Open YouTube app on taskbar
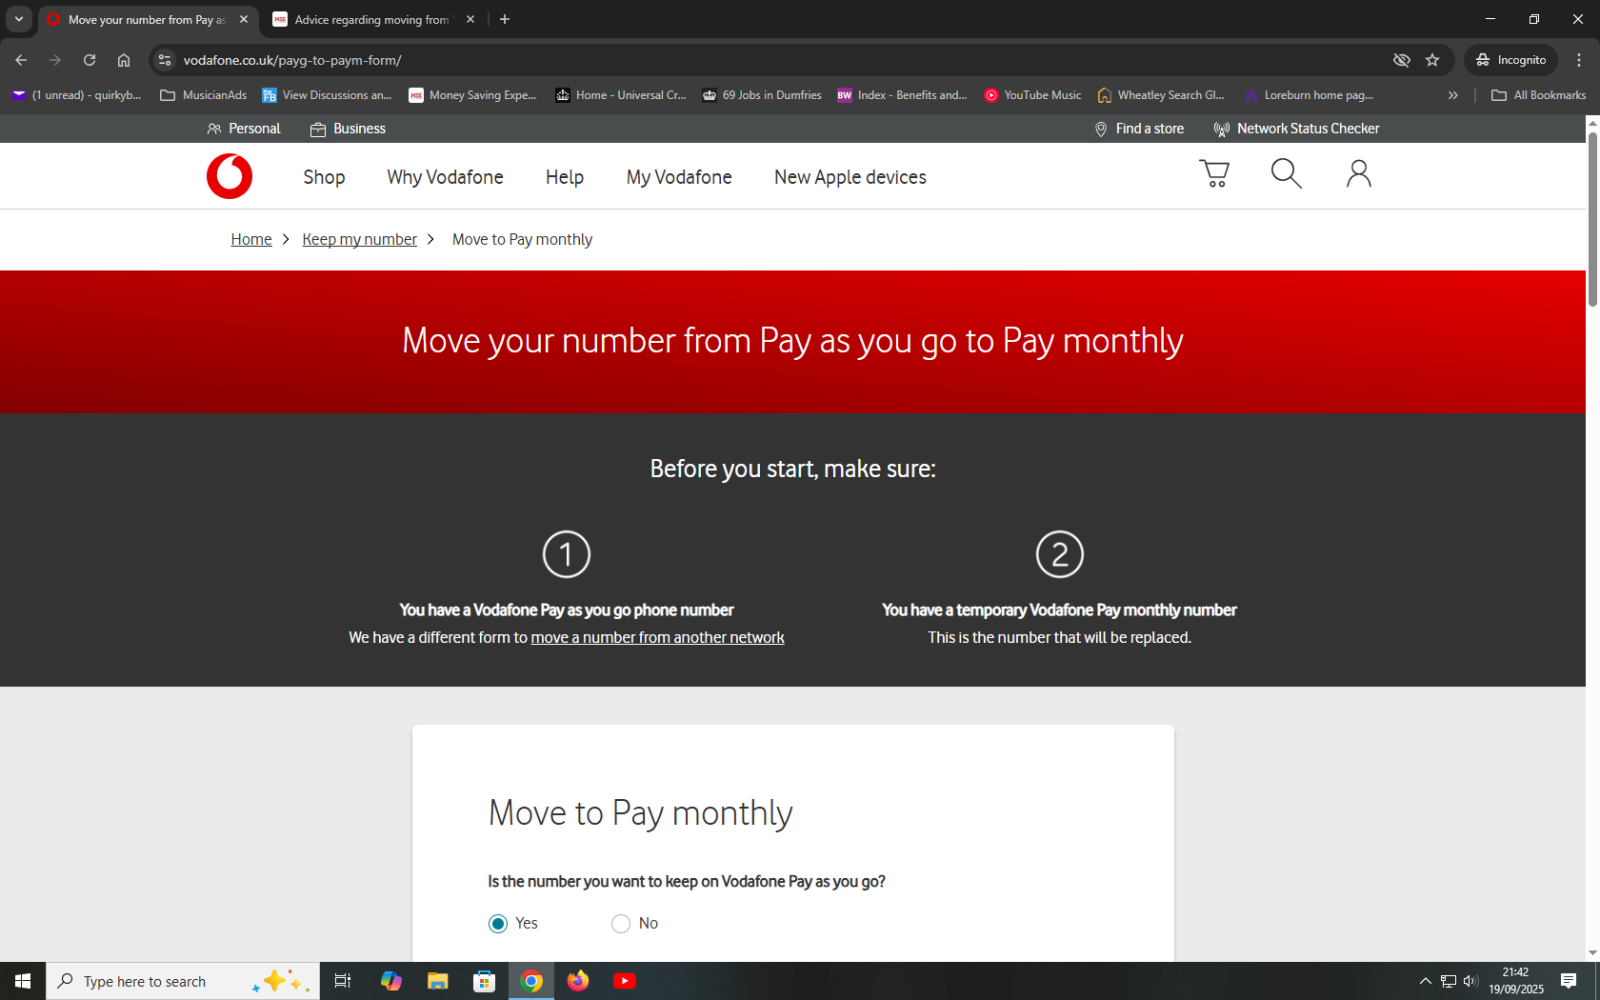This screenshot has width=1600, height=1000. 625,981
